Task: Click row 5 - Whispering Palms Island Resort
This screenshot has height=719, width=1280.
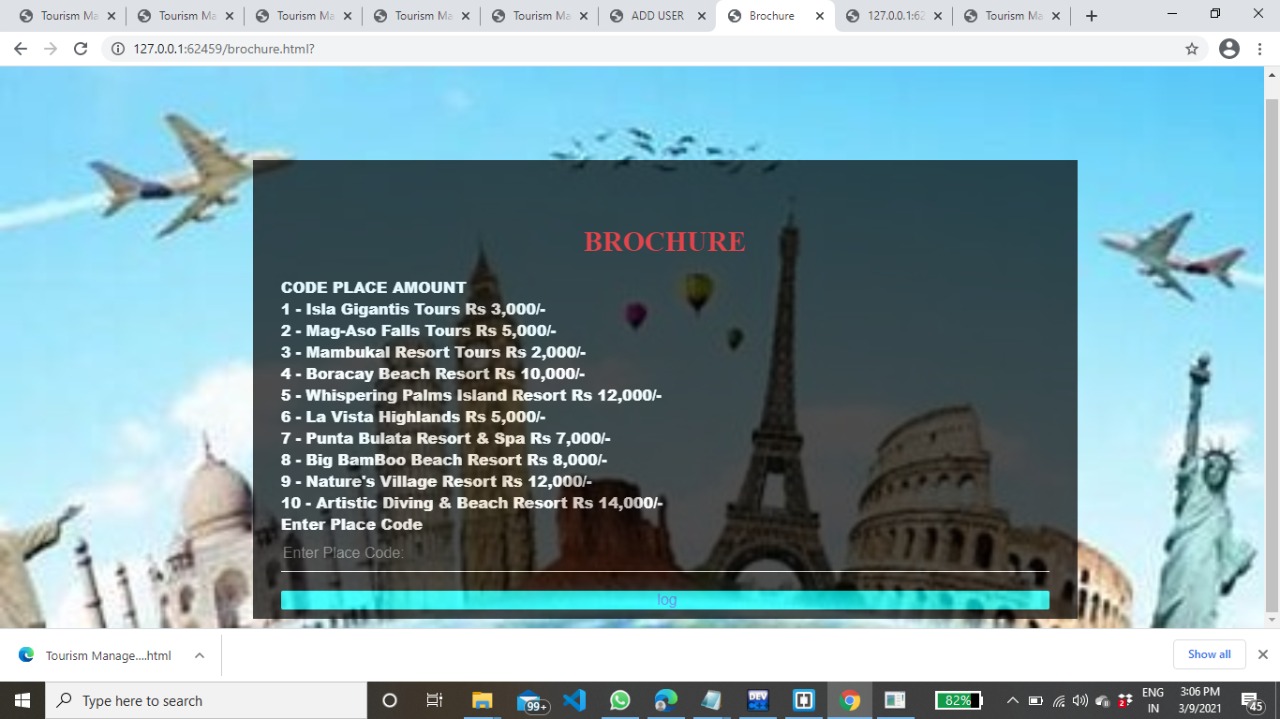Action: (x=471, y=395)
